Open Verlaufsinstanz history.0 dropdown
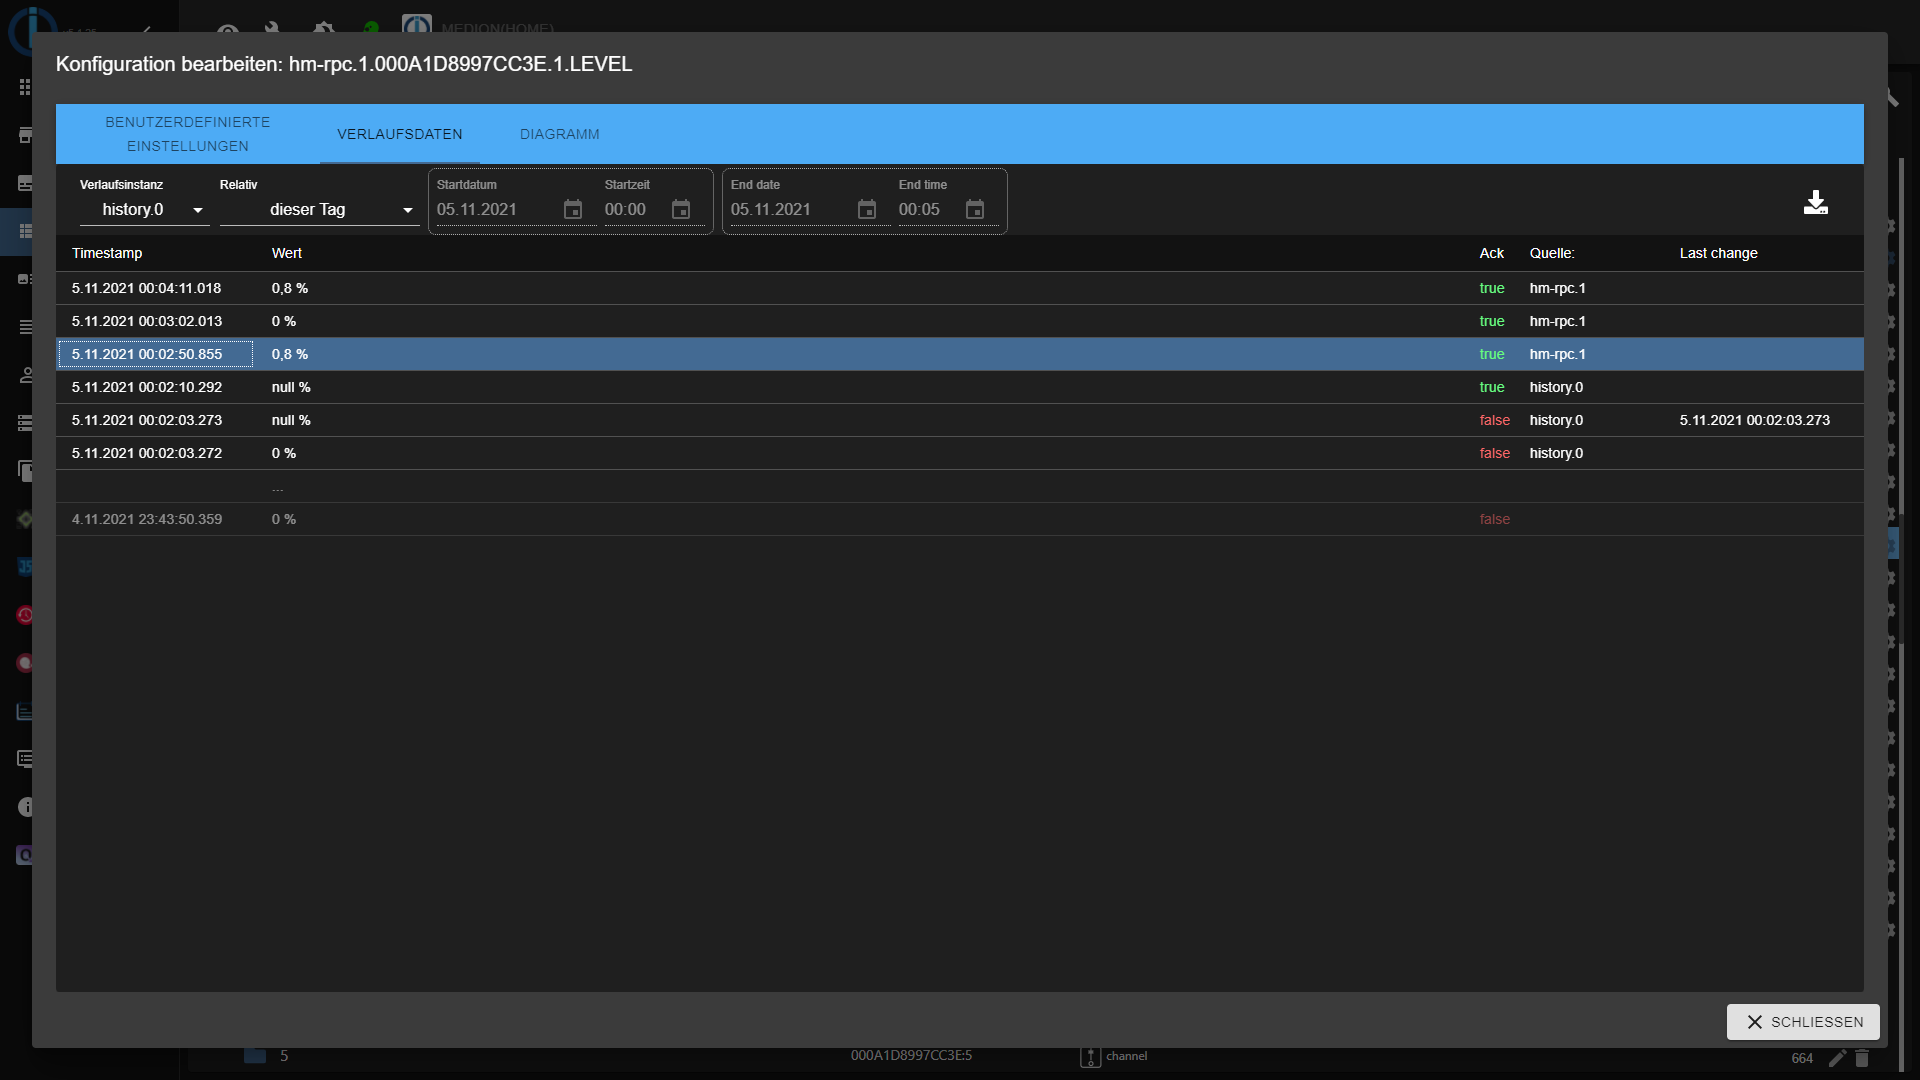The width and height of the screenshot is (1920, 1080). coord(145,210)
